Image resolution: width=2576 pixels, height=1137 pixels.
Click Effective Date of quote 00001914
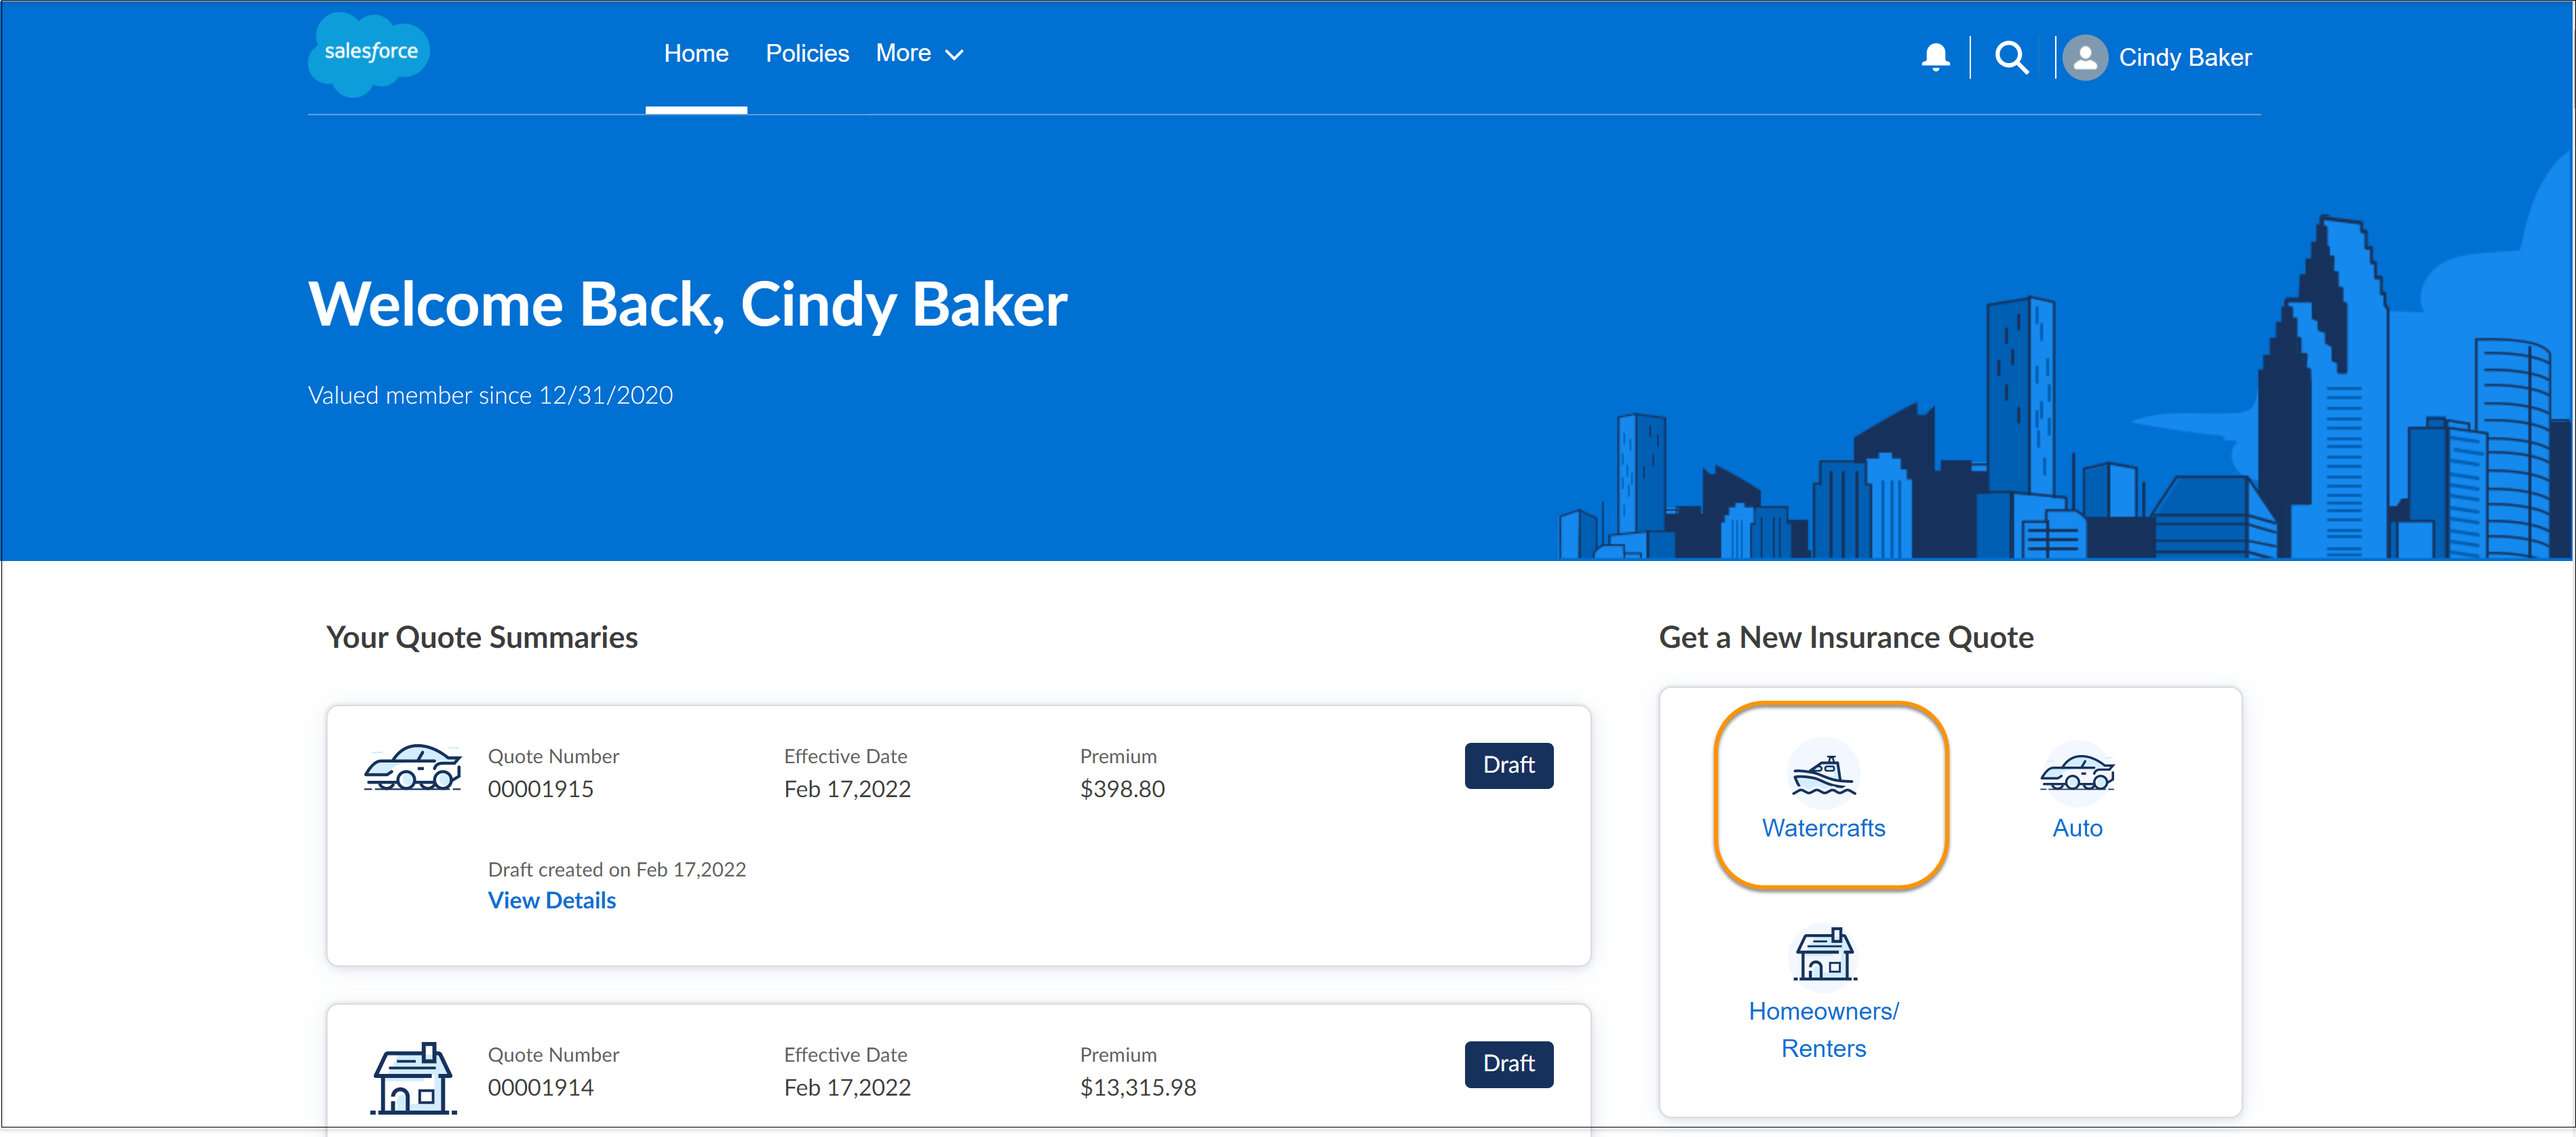847,1087
